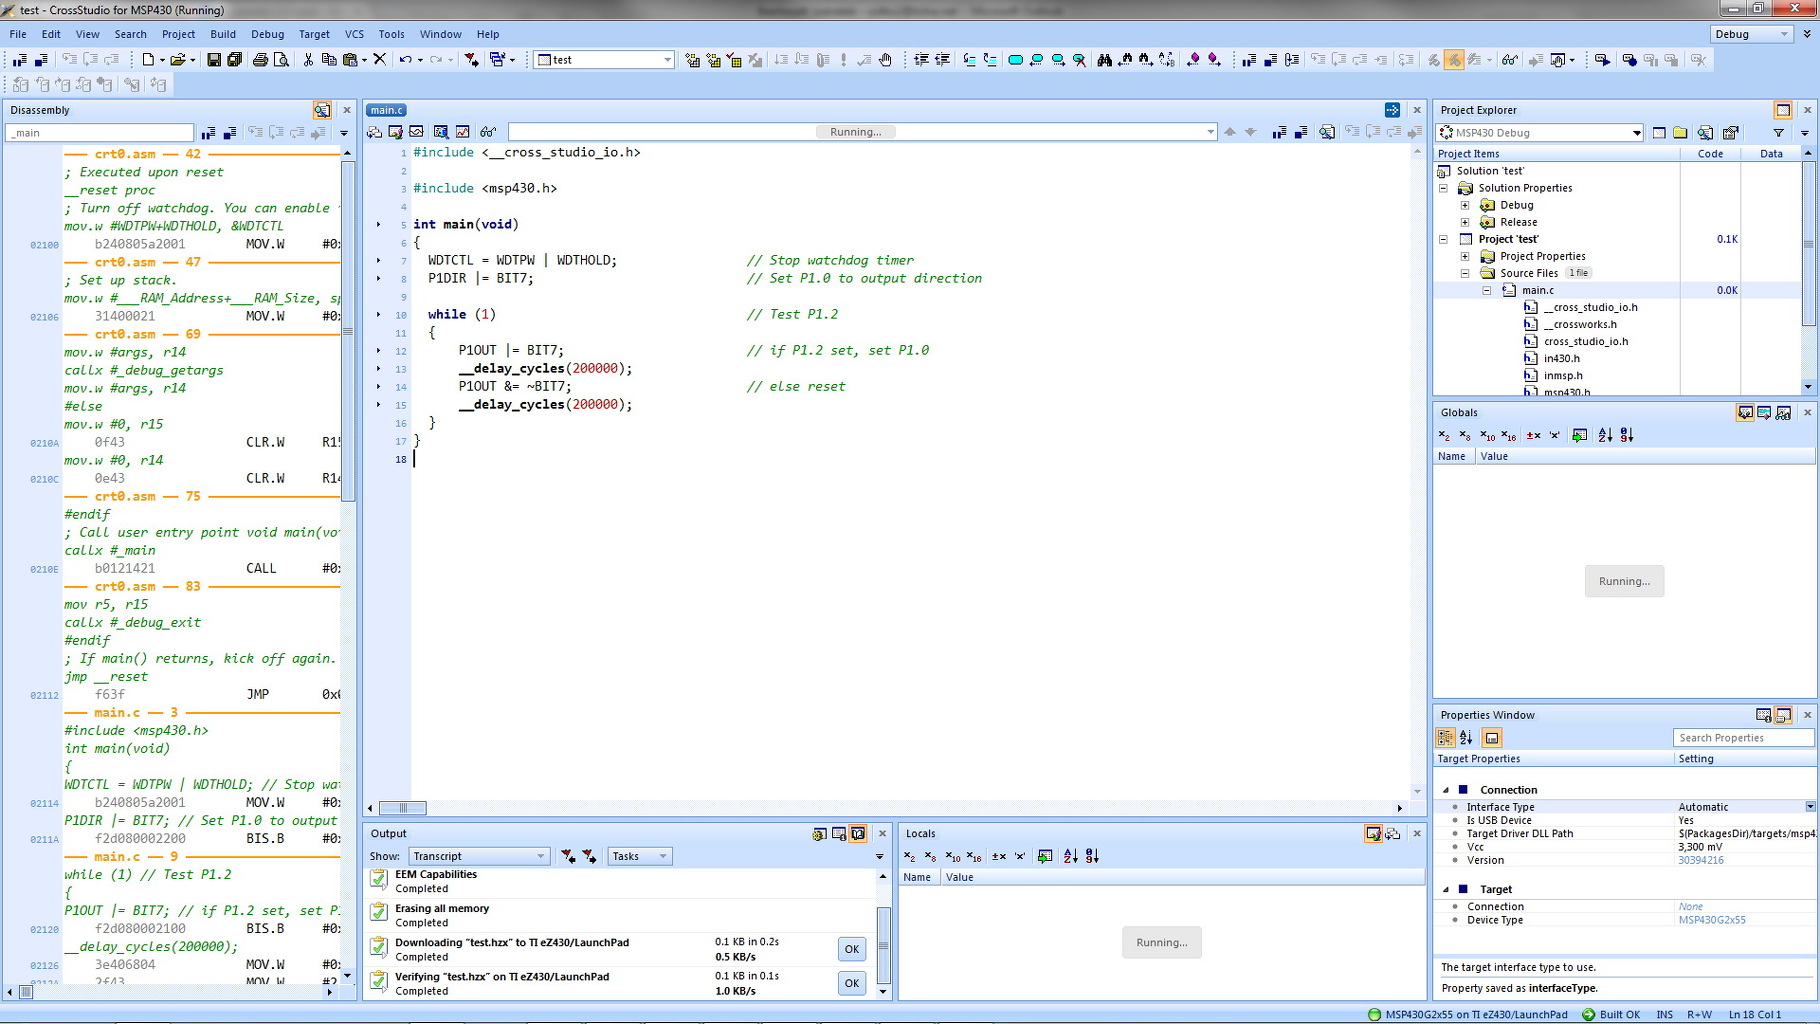Click the Save All icon
1820x1024 pixels.
tap(235, 60)
